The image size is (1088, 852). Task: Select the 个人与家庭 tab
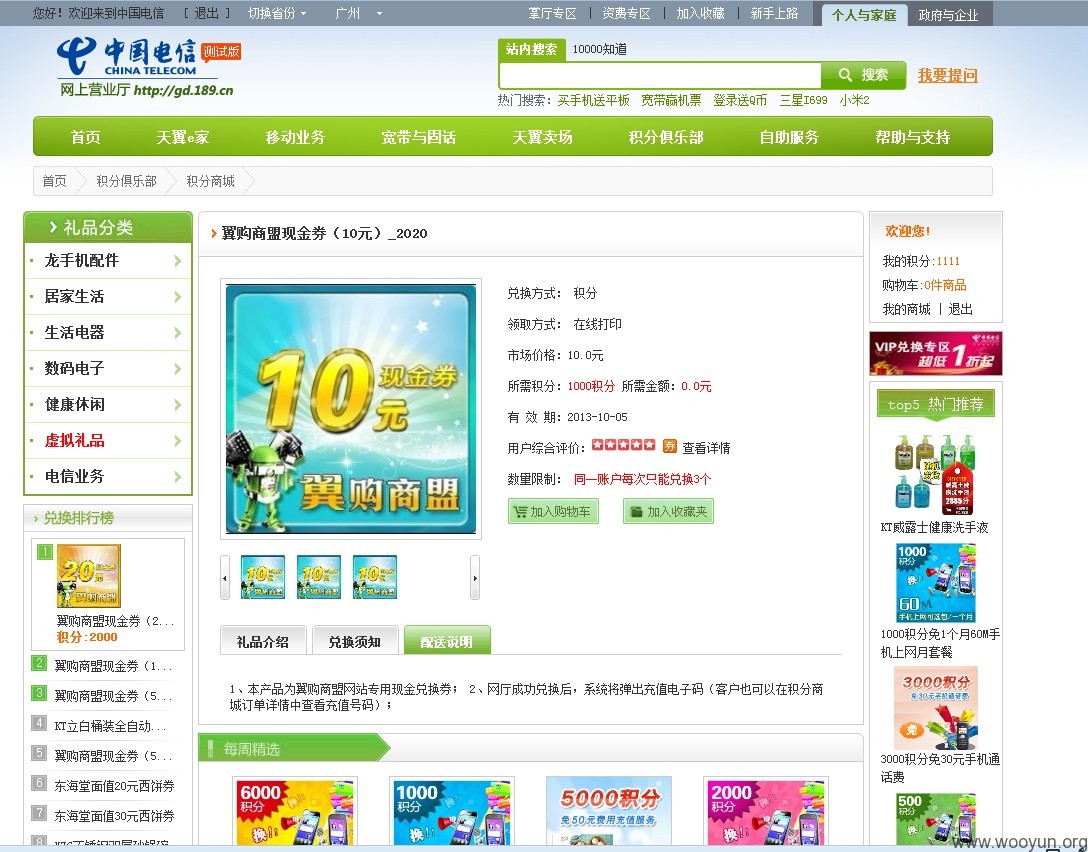[864, 15]
